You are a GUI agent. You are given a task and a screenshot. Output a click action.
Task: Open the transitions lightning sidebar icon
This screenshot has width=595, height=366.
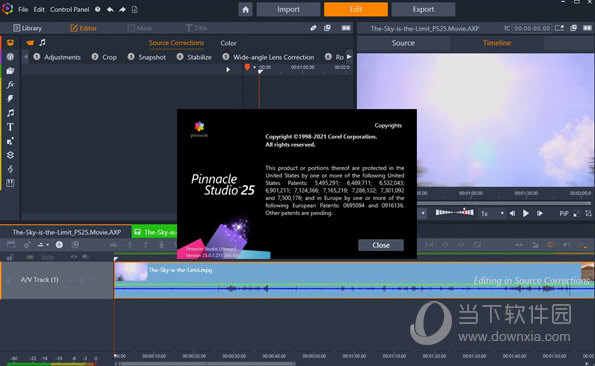[10, 99]
